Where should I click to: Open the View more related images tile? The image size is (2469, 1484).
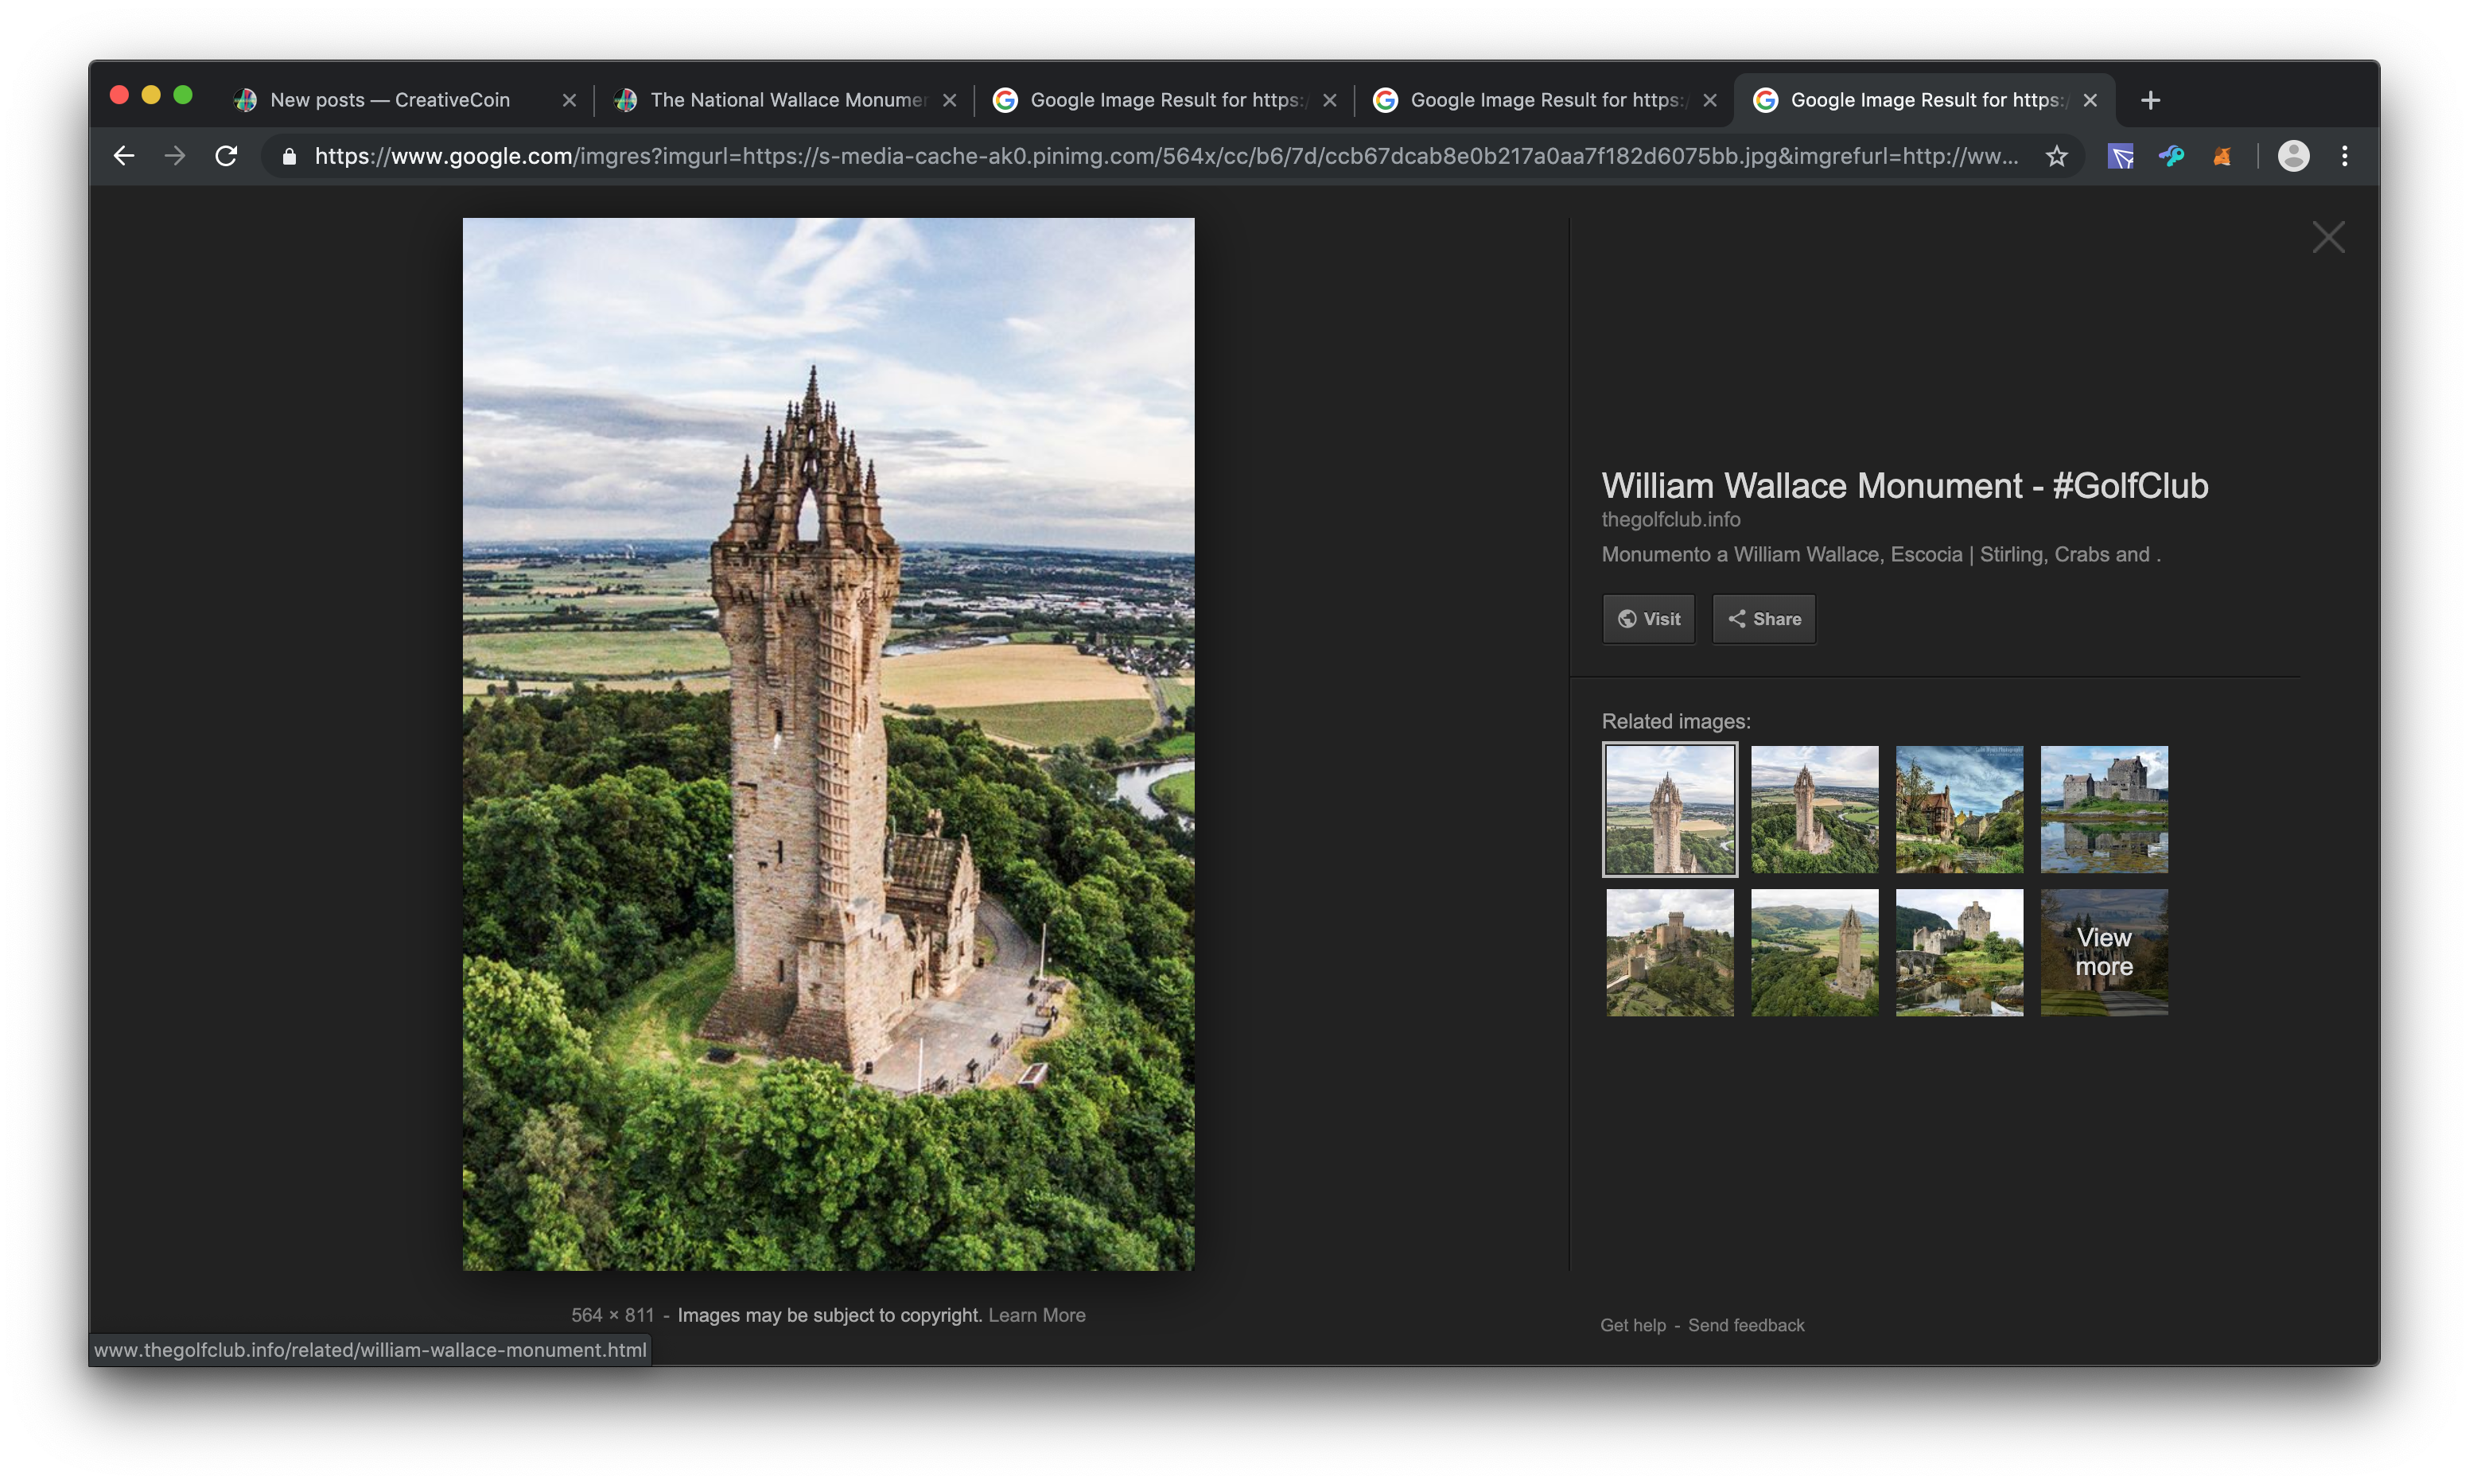(2104, 952)
